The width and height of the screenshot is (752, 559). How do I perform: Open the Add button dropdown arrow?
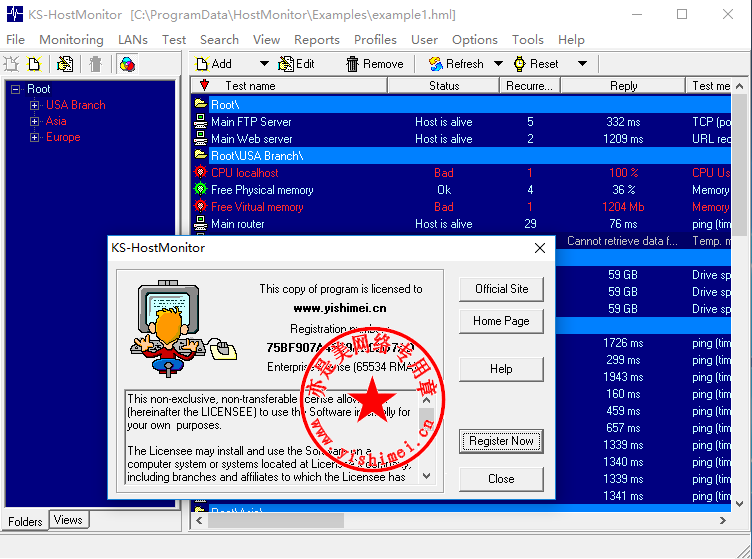264,63
